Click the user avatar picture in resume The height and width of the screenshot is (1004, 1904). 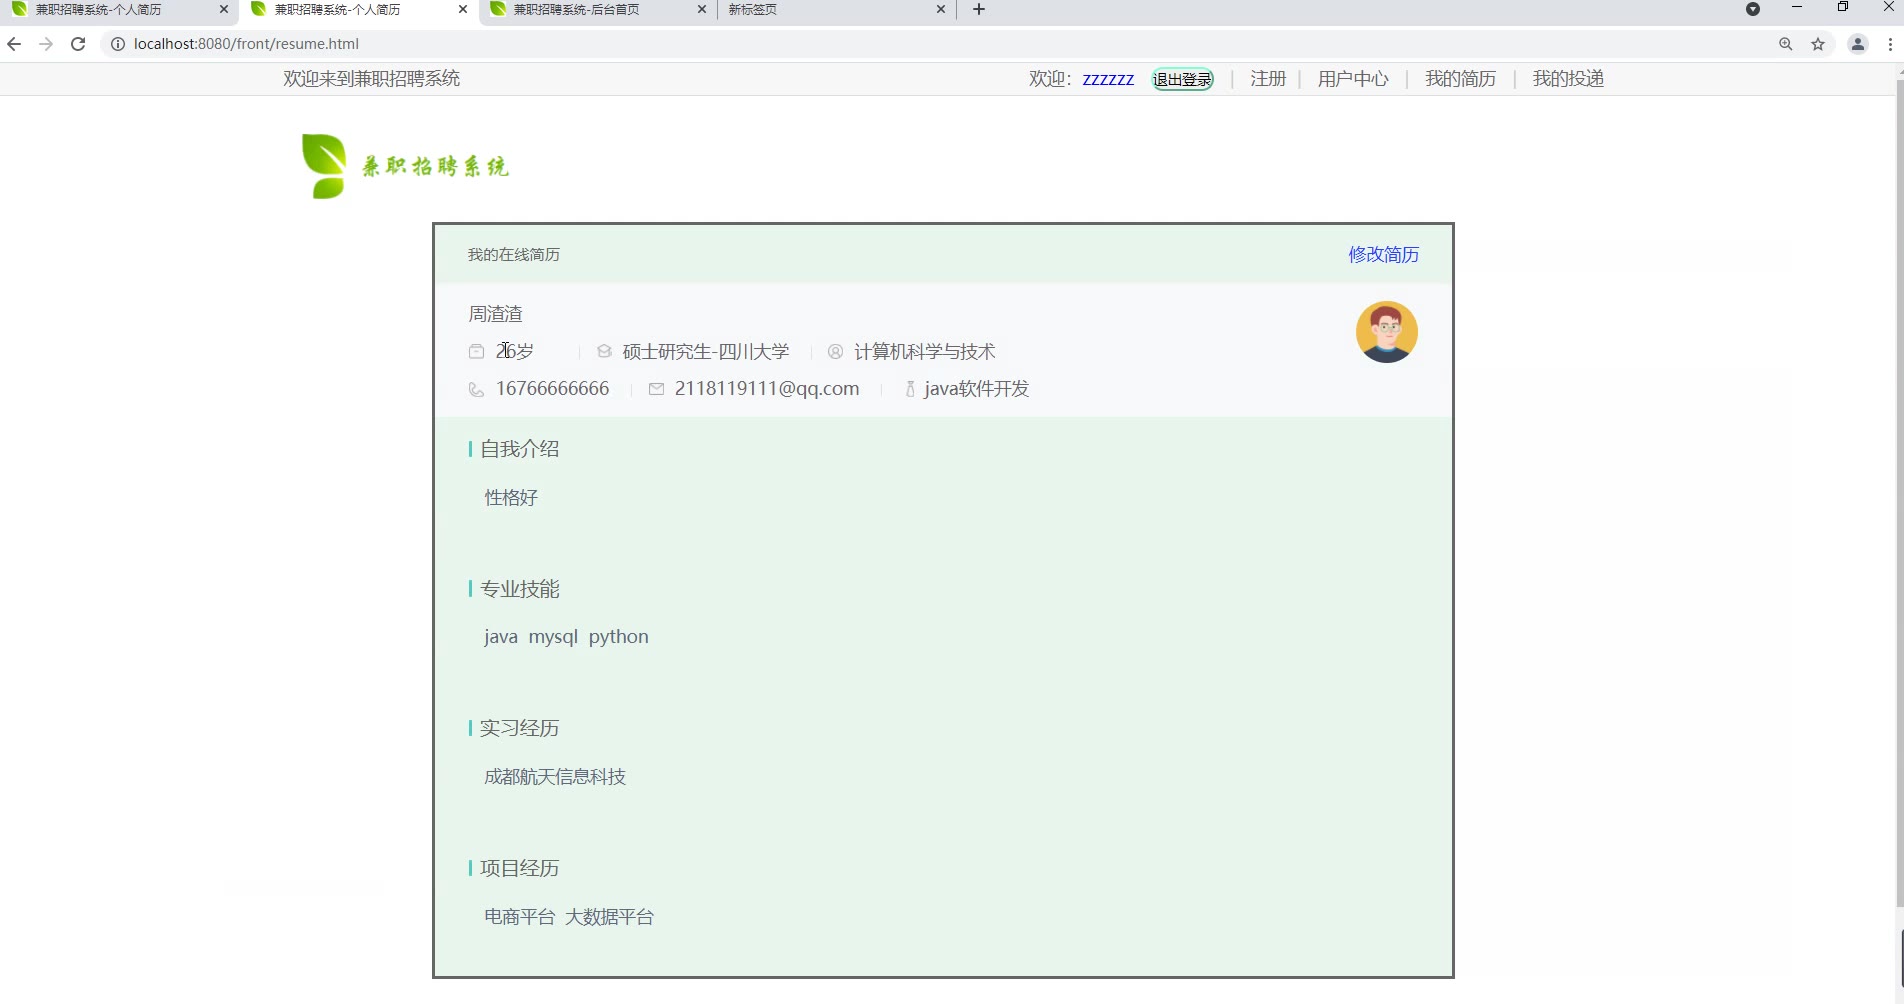point(1386,332)
